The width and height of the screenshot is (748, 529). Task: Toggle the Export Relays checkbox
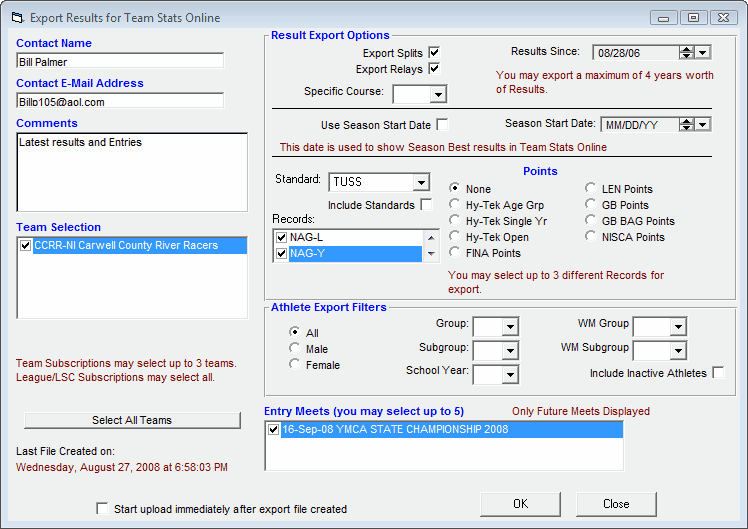coord(434,69)
